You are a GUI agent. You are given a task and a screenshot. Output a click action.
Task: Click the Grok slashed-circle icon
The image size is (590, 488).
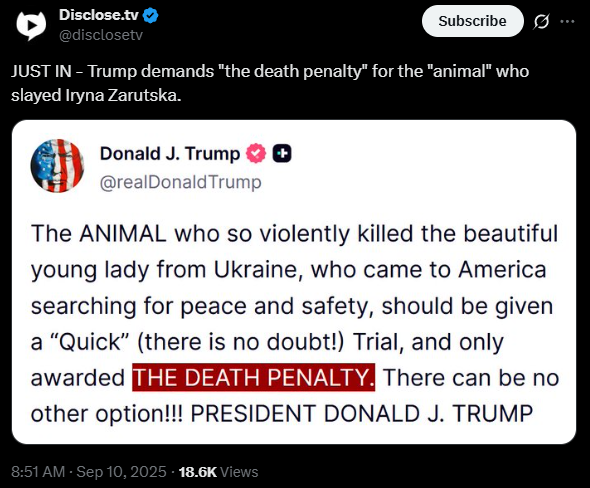click(541, 21)
